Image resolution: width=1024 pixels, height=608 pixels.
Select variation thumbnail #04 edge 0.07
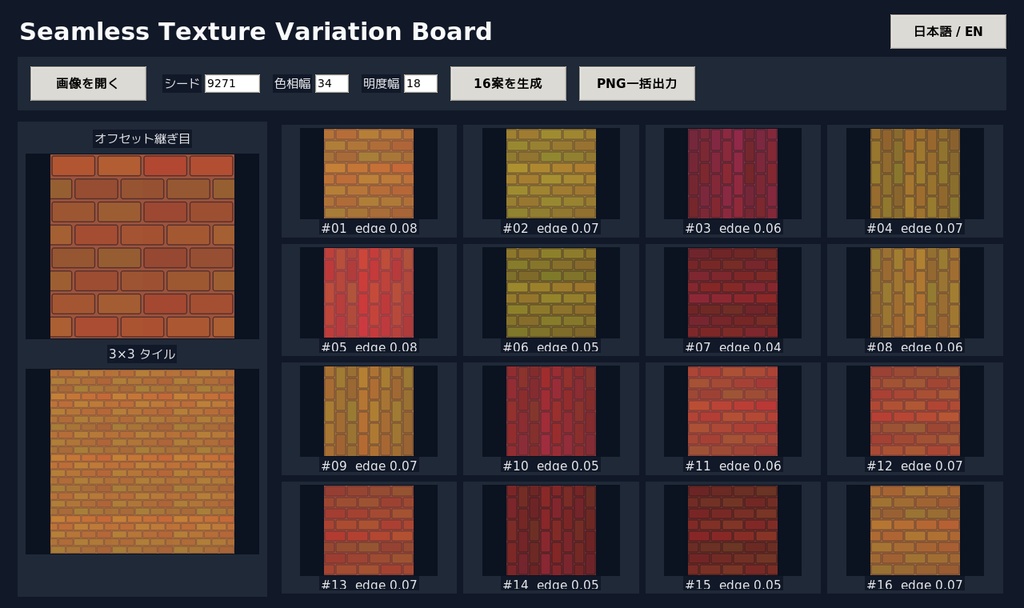click(x=915, y=173)
